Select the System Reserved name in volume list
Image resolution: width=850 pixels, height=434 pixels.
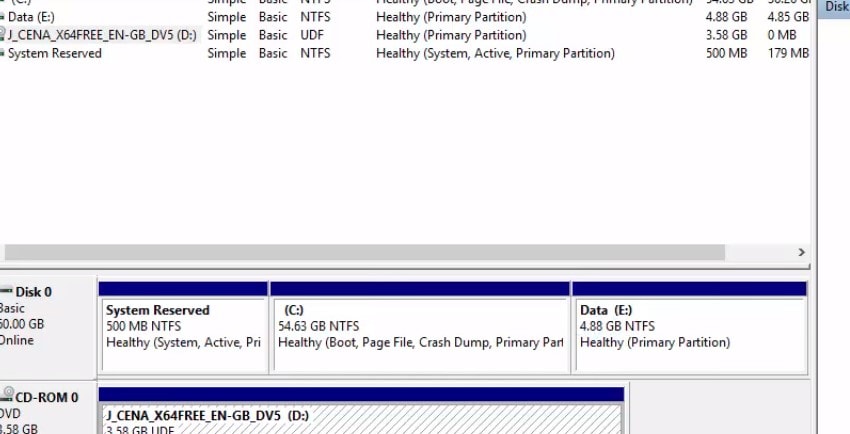pyautogui.click(x=54, y=53)
